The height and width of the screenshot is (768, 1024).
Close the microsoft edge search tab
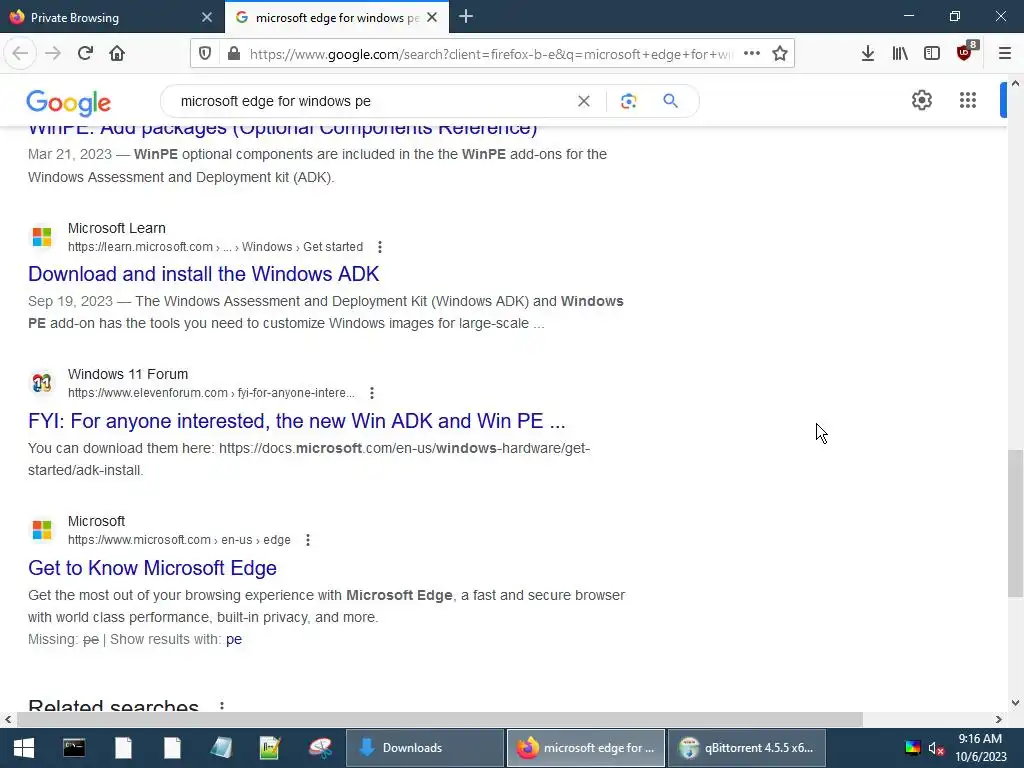click(x=432, y=18)
